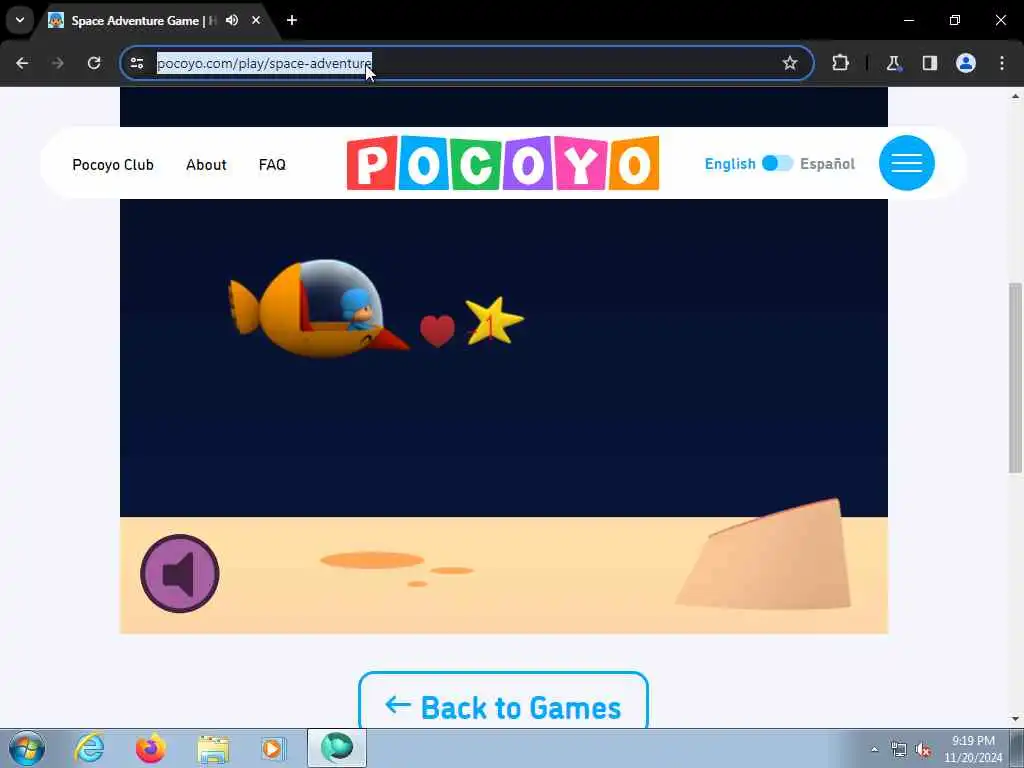Launch Internet Explorer from taskbar
This screenshot has height=768, width=1024.
pos(89,748)
